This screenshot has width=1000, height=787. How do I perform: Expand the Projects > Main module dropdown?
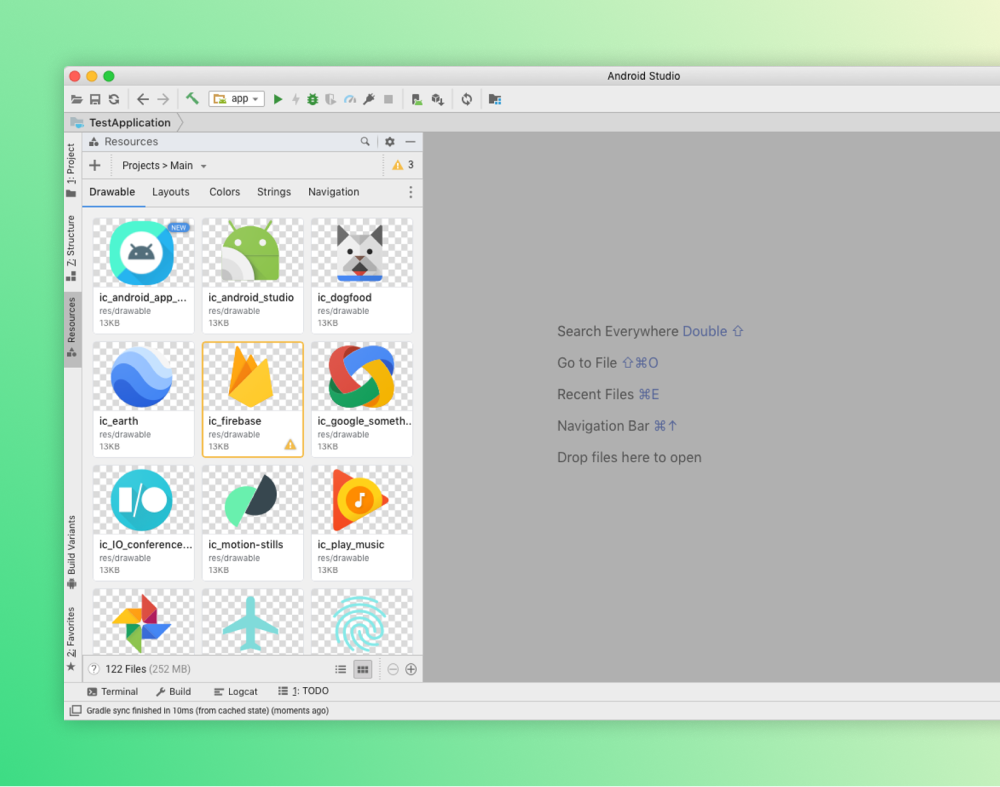pos(164,166)
